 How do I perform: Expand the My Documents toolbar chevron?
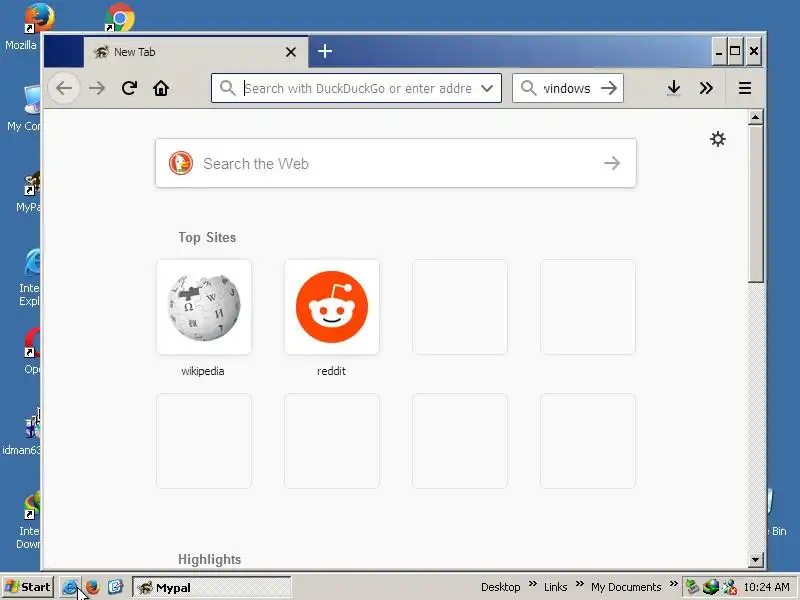[673, 584]
